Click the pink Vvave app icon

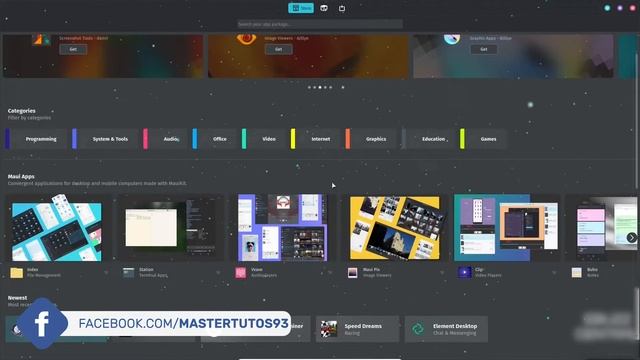241,273
